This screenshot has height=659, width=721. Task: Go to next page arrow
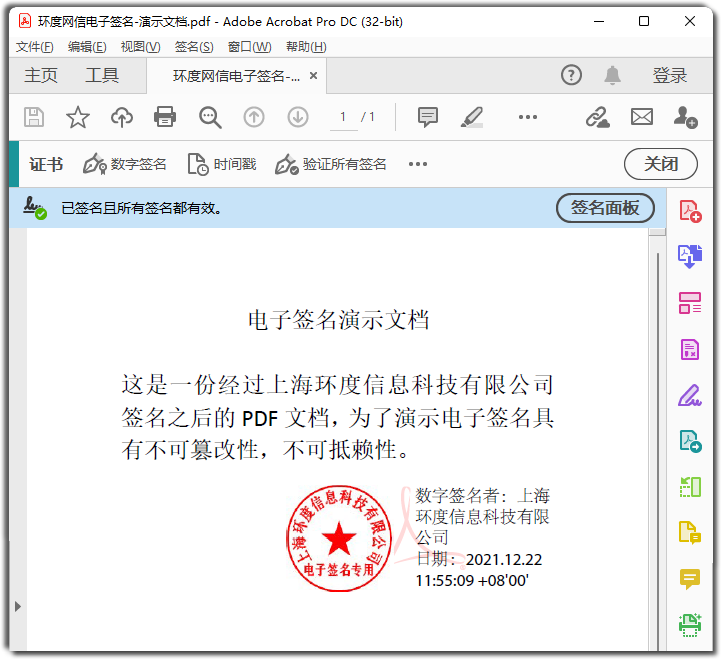(298, 117)
